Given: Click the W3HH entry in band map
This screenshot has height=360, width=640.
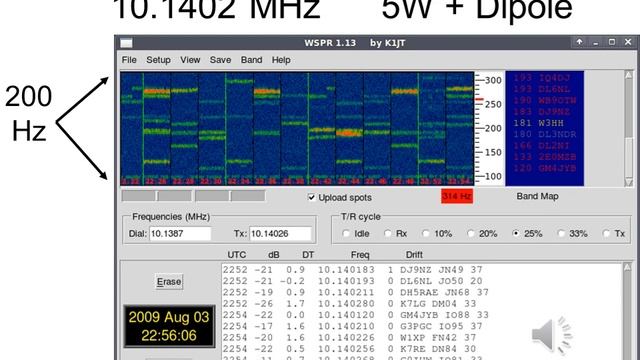Looking at the screenshot, I should pos(539,123).
